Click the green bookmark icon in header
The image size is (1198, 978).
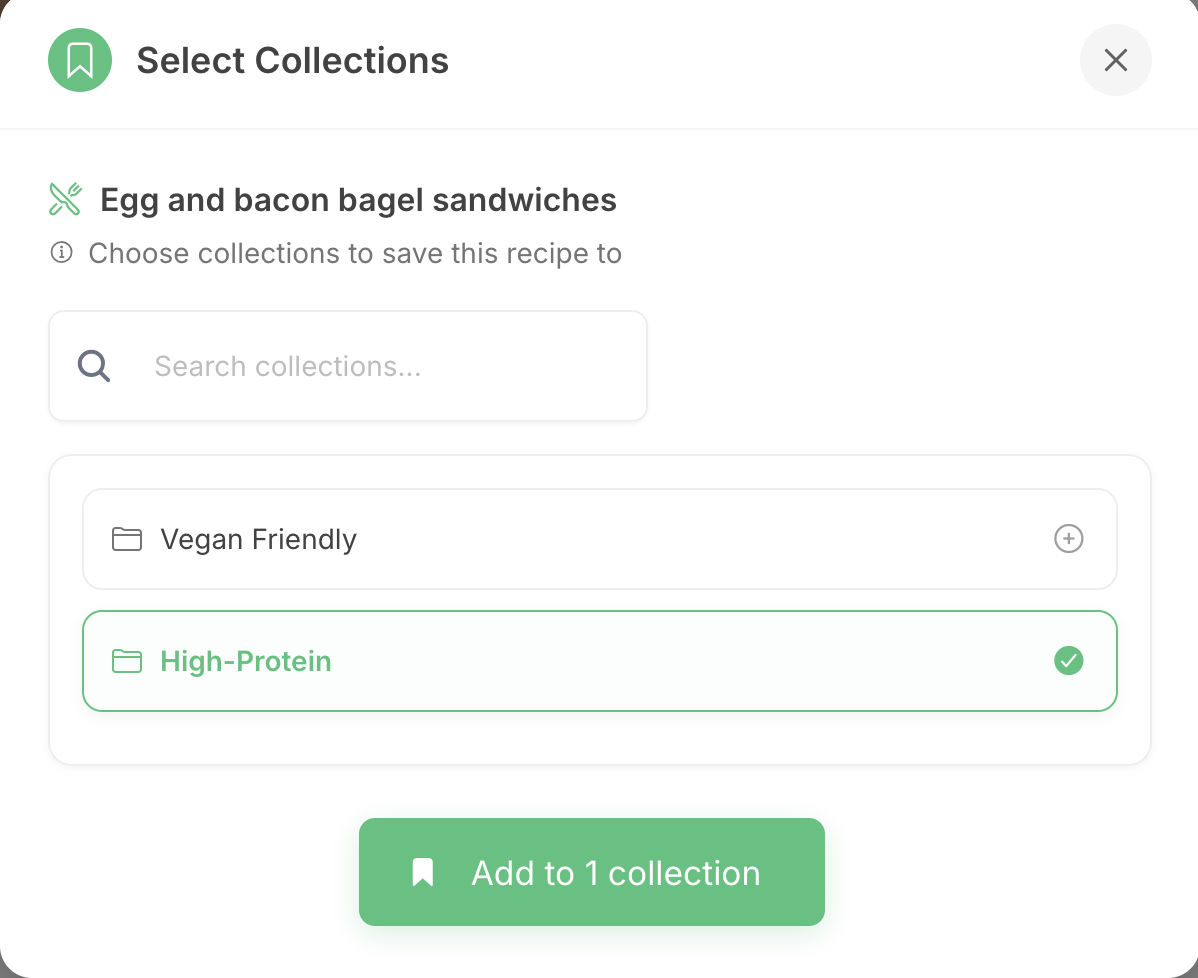pos(80,60)
